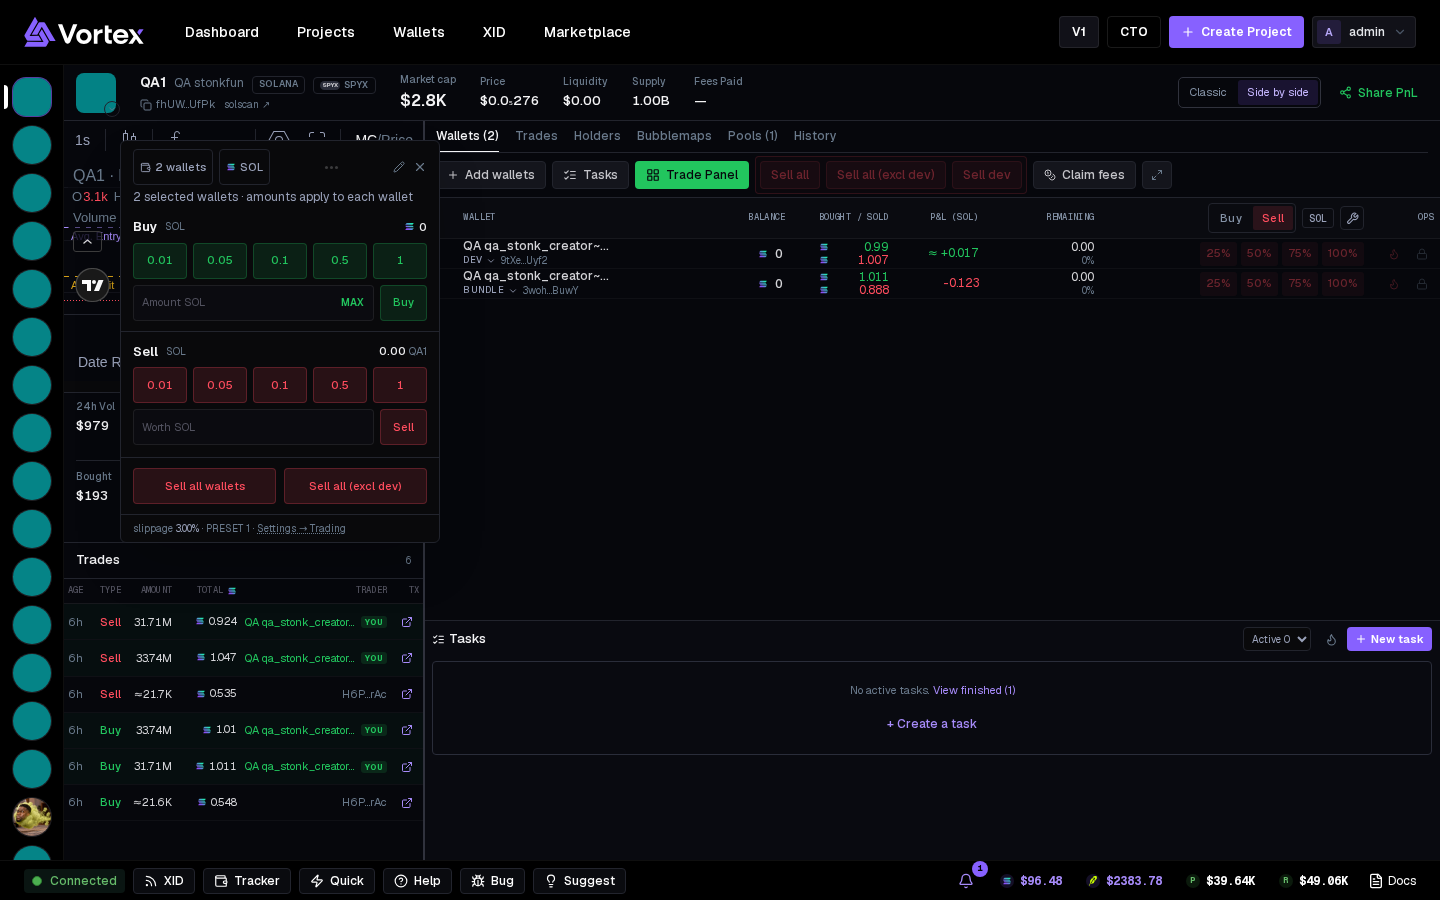Switch layout to Side by side view
Screen dimensions: 1440x900
(x=1277, y=93)
